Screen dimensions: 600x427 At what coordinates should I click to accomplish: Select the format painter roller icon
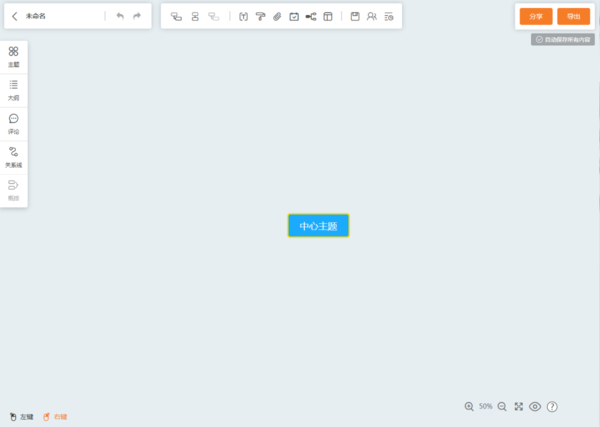260,16
